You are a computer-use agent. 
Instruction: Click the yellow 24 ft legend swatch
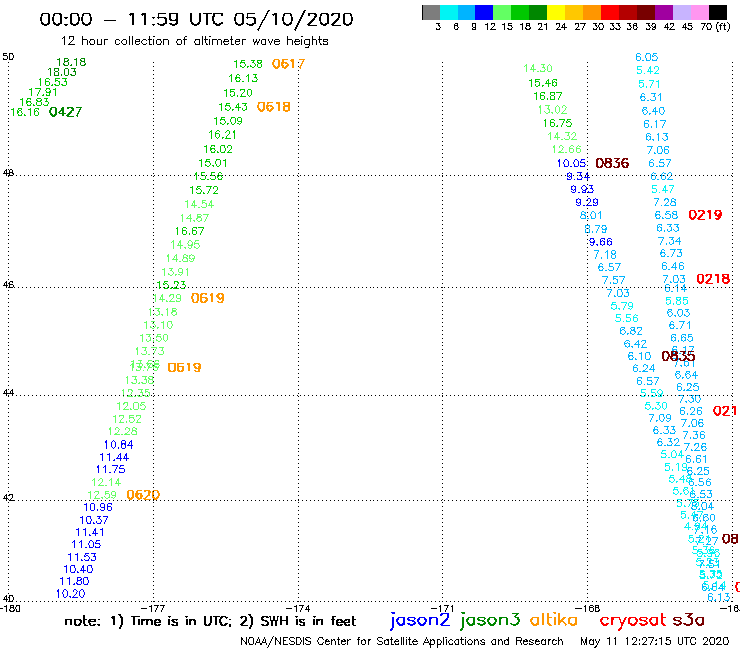pyautogui.click(x=556, y=12)
